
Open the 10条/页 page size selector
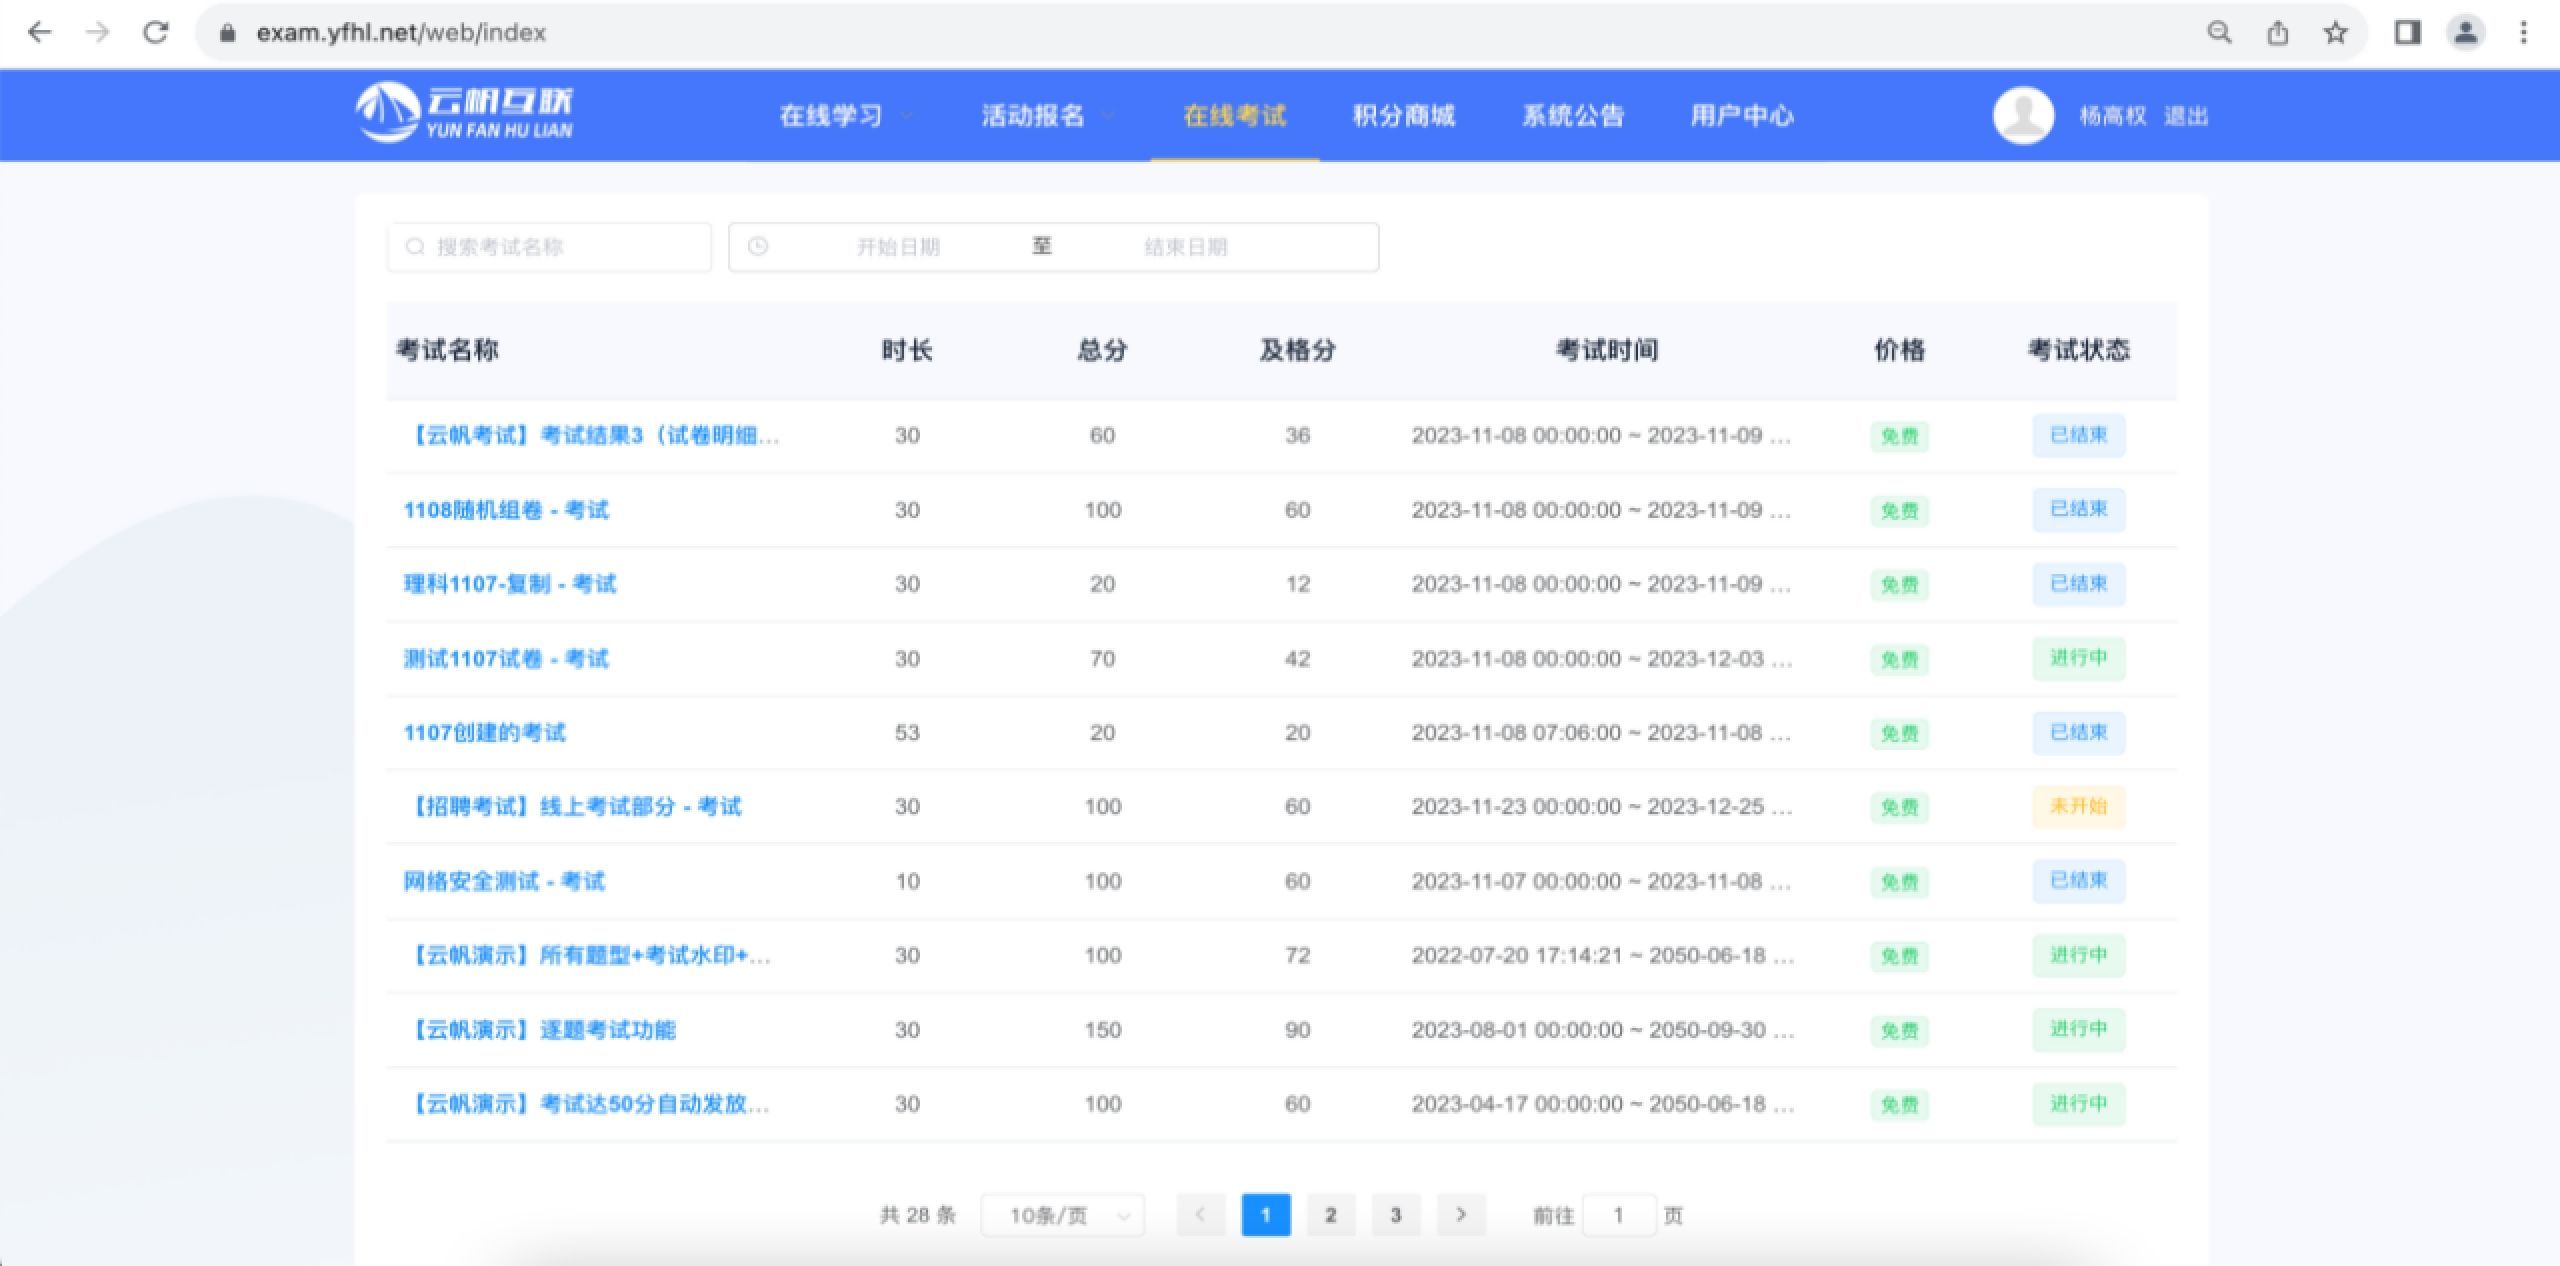point(1062,1215)
